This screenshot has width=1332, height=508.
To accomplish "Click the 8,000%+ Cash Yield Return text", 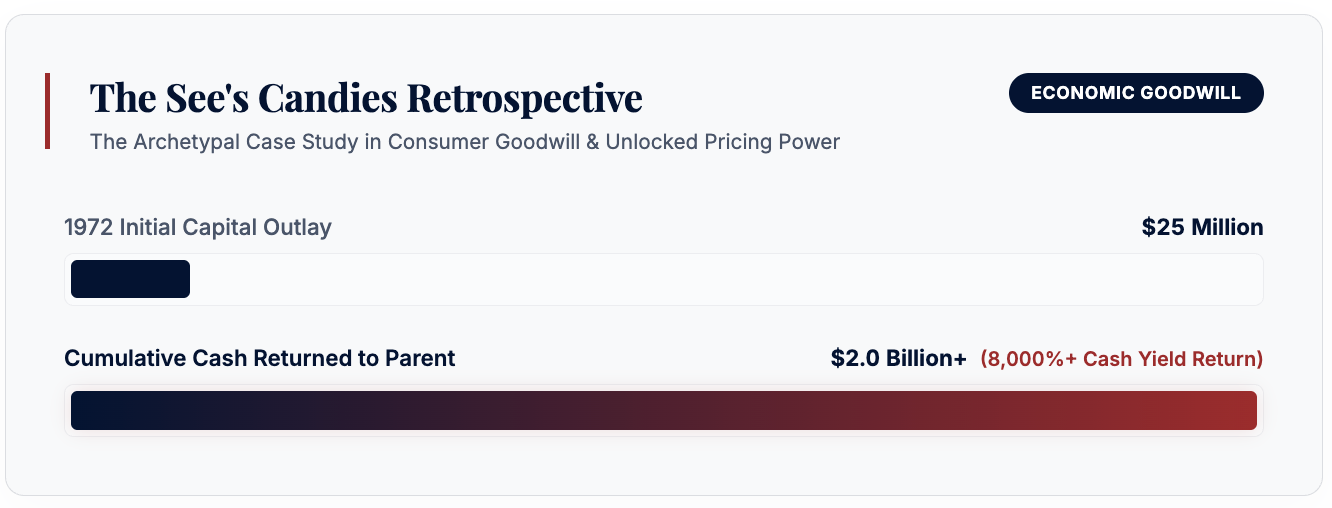I will tap(1122, 358).
